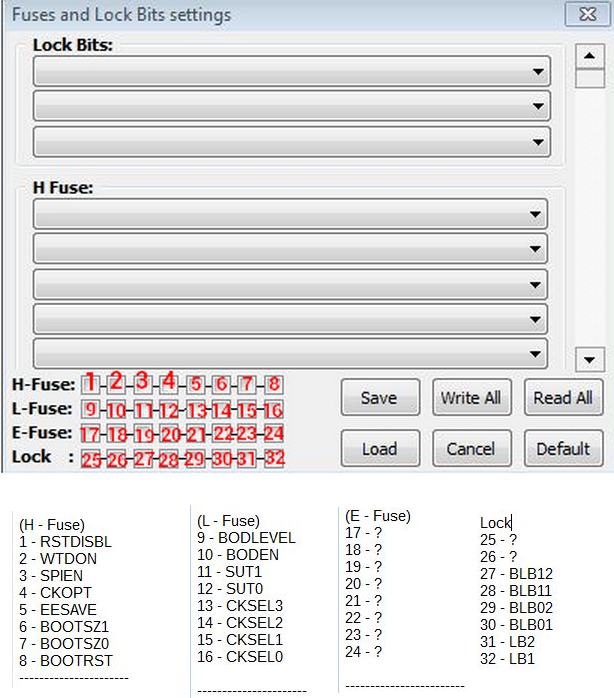Click the scrollbar down arrow
Image resolution: width=614 pixels, height=698 pixels.
click(590, 360)
